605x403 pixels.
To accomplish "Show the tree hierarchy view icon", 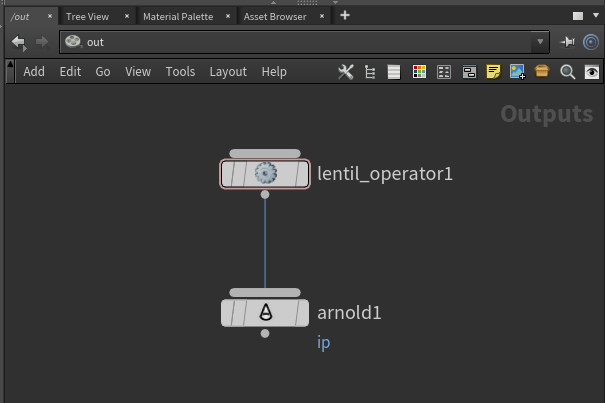I will click(370, 72).
